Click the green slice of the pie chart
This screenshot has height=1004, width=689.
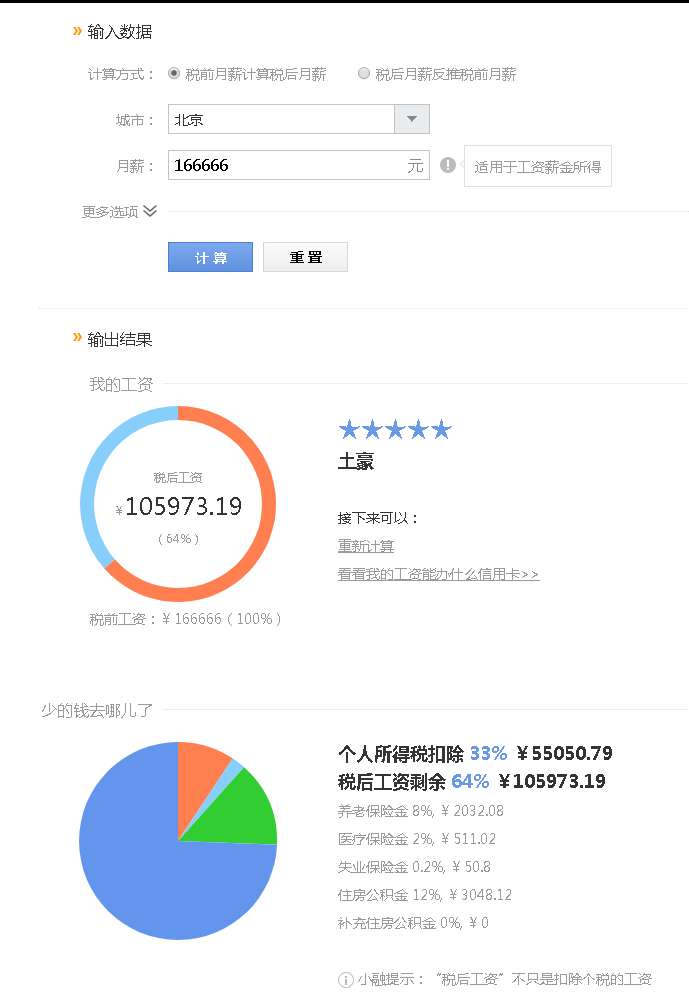[x=250, y=808]
